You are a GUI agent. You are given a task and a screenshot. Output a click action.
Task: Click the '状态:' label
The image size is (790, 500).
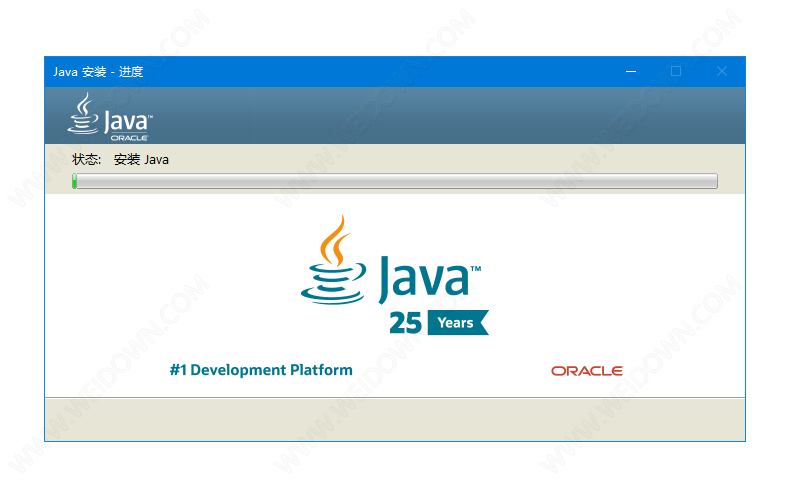(86, 160)
